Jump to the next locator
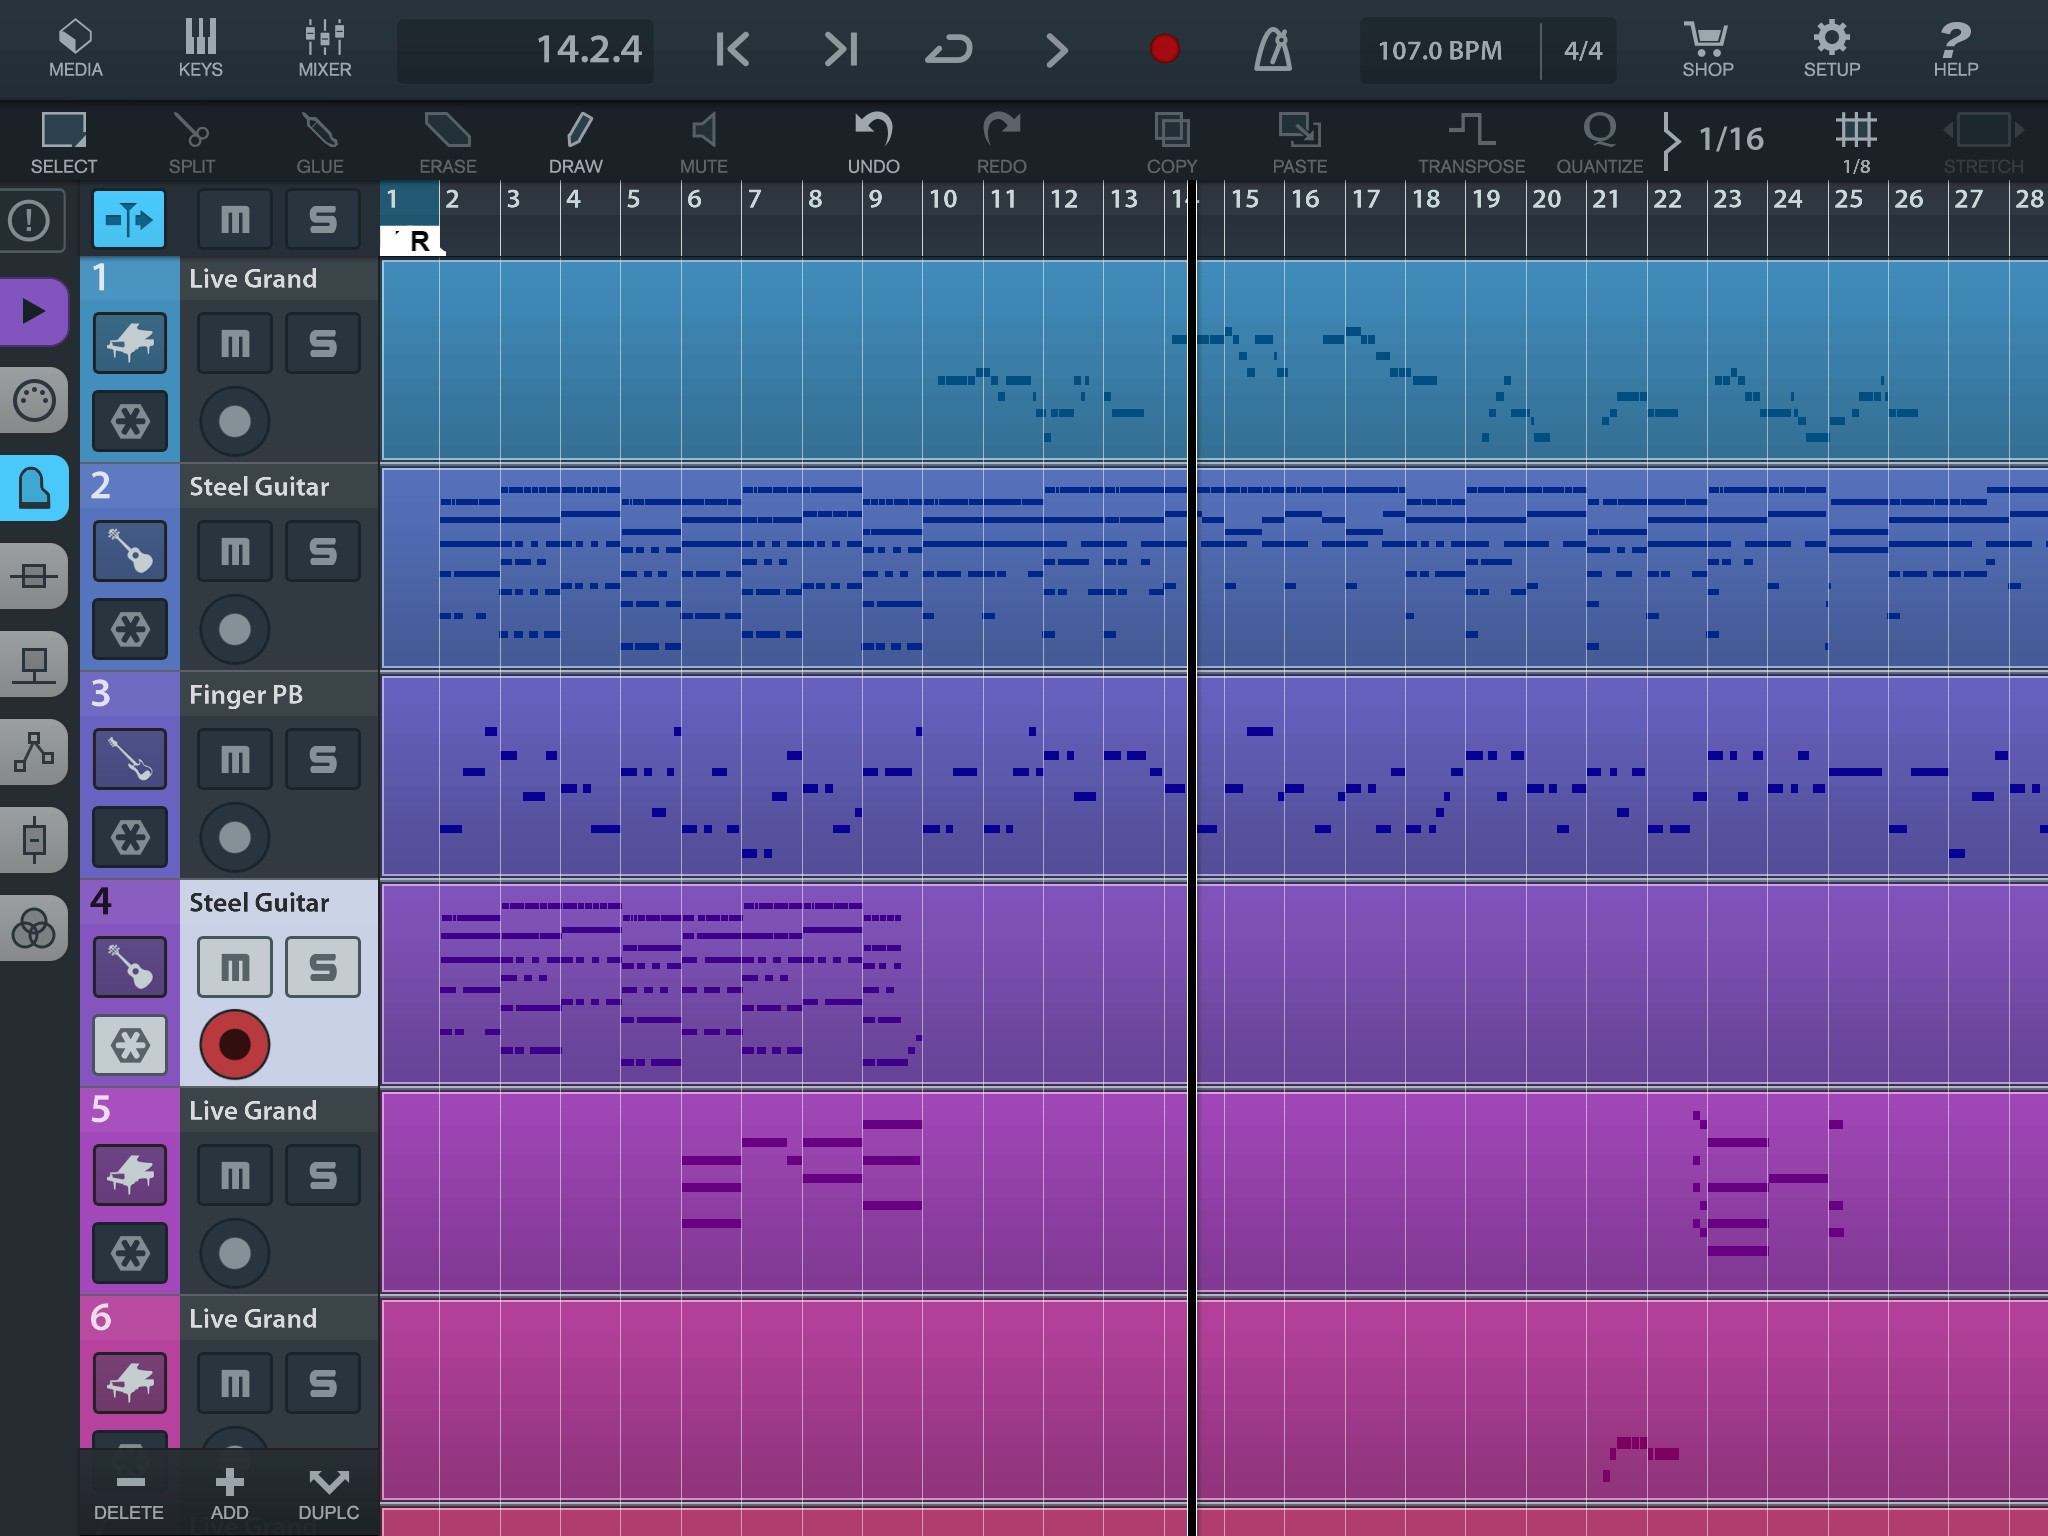 [x=840, y=49]
